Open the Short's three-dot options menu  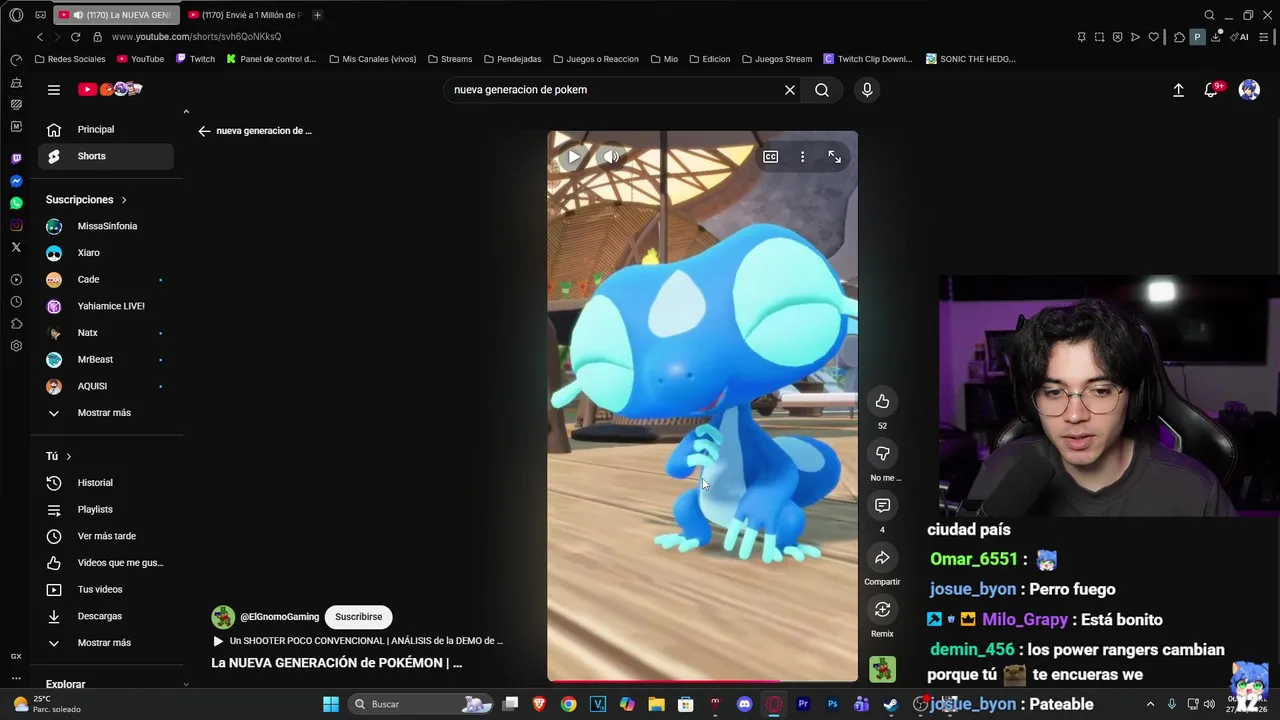[802, 157]
